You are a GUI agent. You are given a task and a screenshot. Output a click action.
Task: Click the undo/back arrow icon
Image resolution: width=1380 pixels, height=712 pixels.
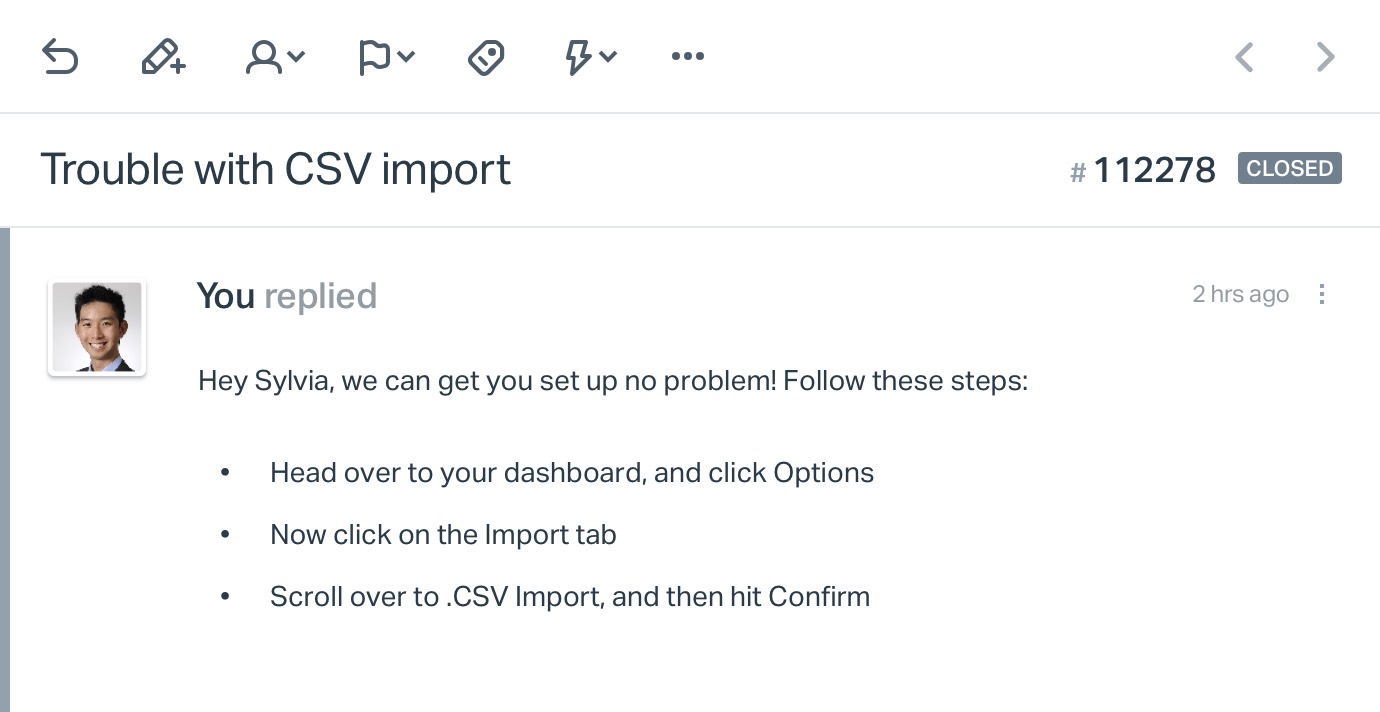tap(60, 57)
